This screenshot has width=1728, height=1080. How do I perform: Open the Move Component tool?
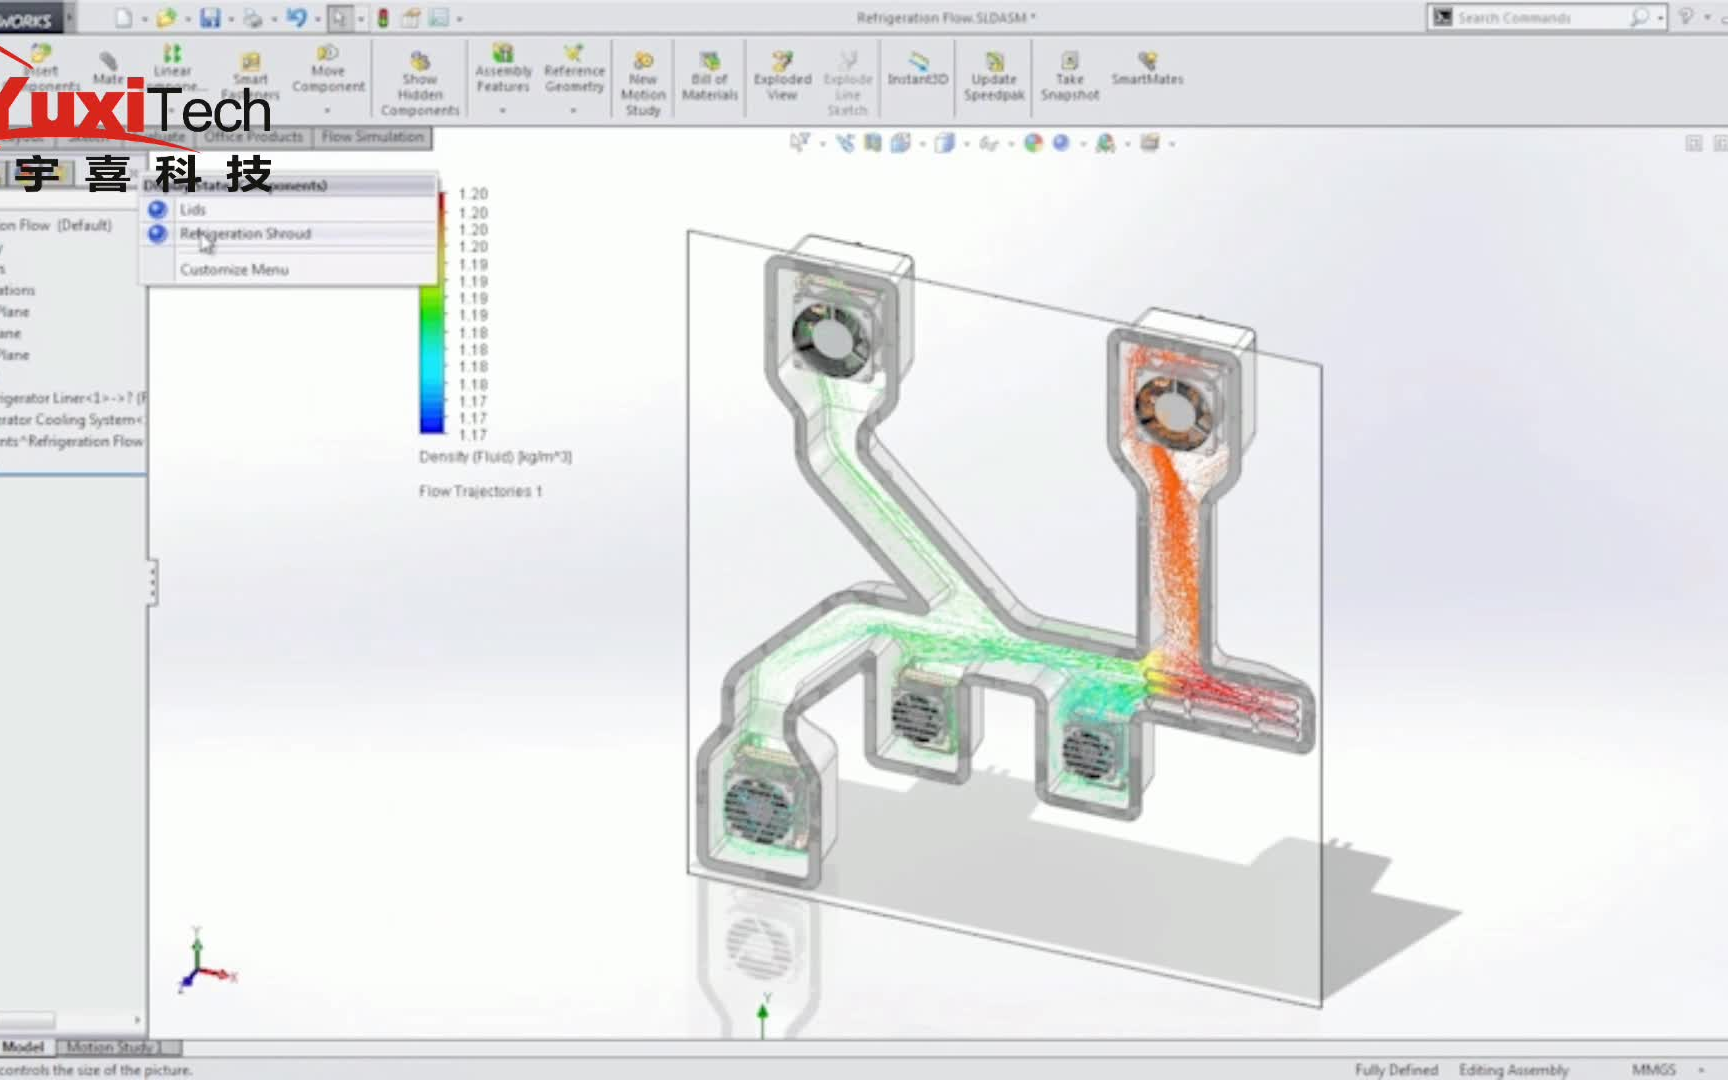click(329, 70)
